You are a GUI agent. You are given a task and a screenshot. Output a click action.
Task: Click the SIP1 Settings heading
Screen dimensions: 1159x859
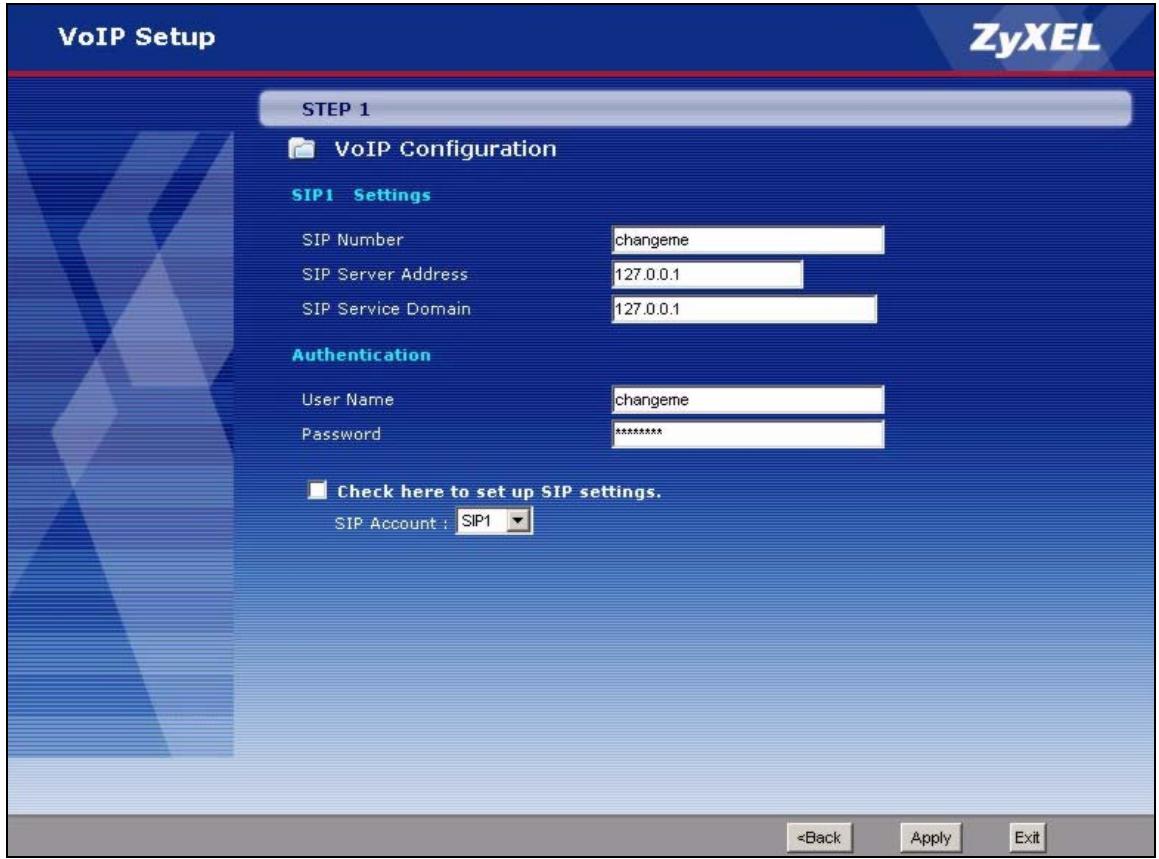pos(361,195)
